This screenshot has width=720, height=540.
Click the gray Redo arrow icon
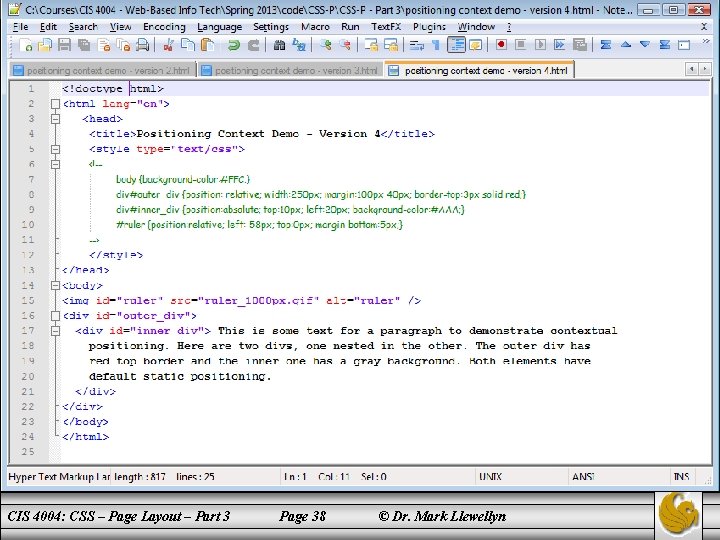pyautogui.click(x=253, y=45)
